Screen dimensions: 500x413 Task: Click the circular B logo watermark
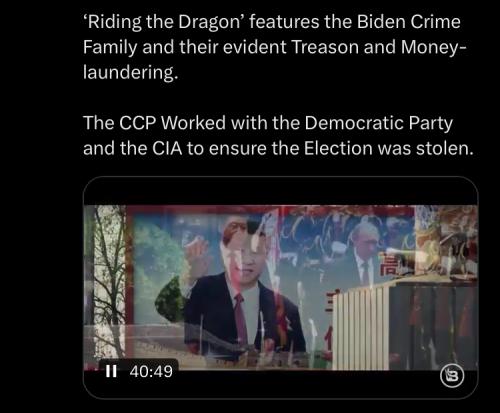coord(452,376)
